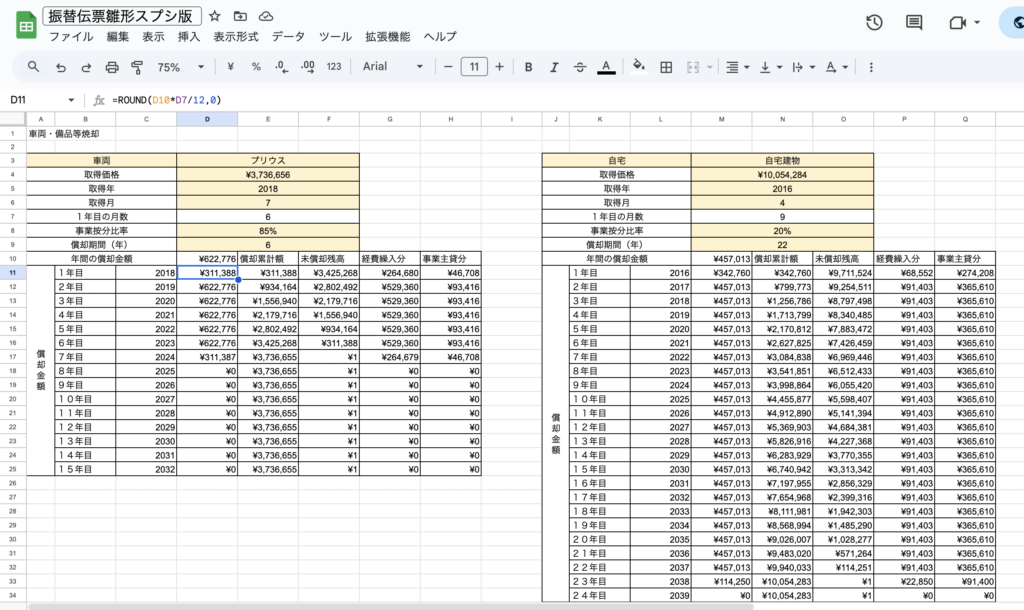Expand the horizontal align dropdown
This screenshot has width=1024, height=610.
pos(737,67)
